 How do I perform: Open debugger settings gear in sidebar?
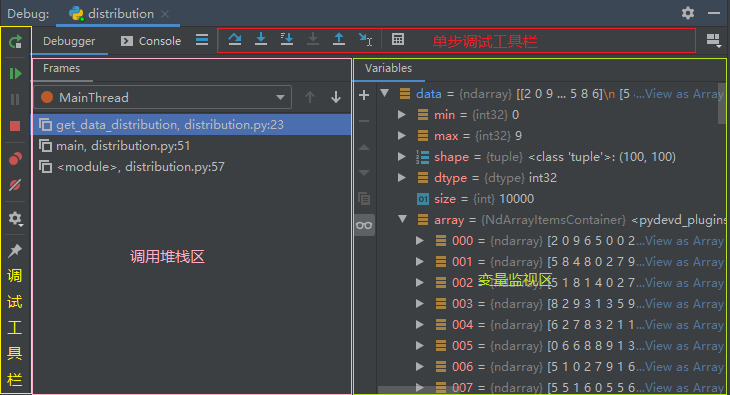pos(15,218)
